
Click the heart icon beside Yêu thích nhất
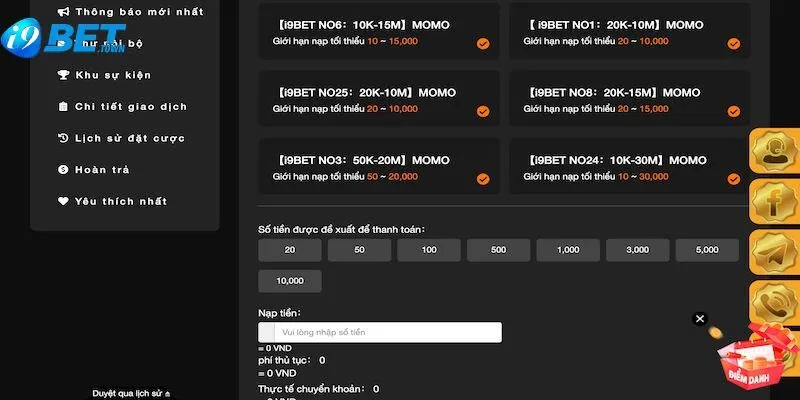[64, 201]
